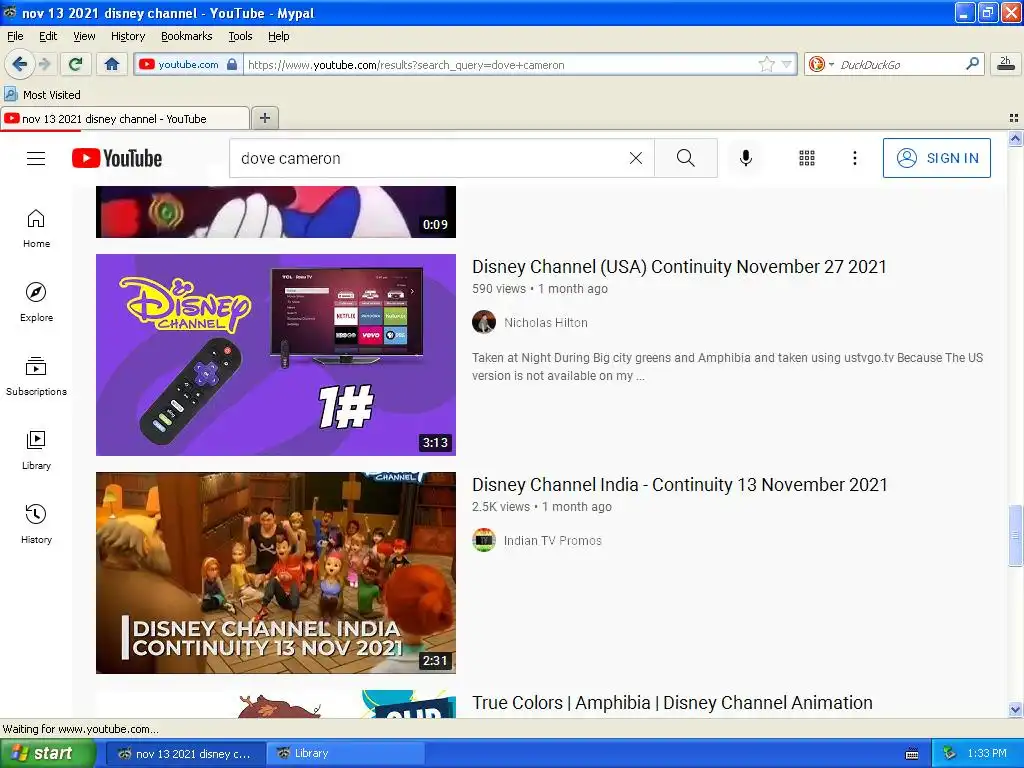Go to the browser Home page icon
This screenshot has width=1024, height=768.
click(112, 64)
